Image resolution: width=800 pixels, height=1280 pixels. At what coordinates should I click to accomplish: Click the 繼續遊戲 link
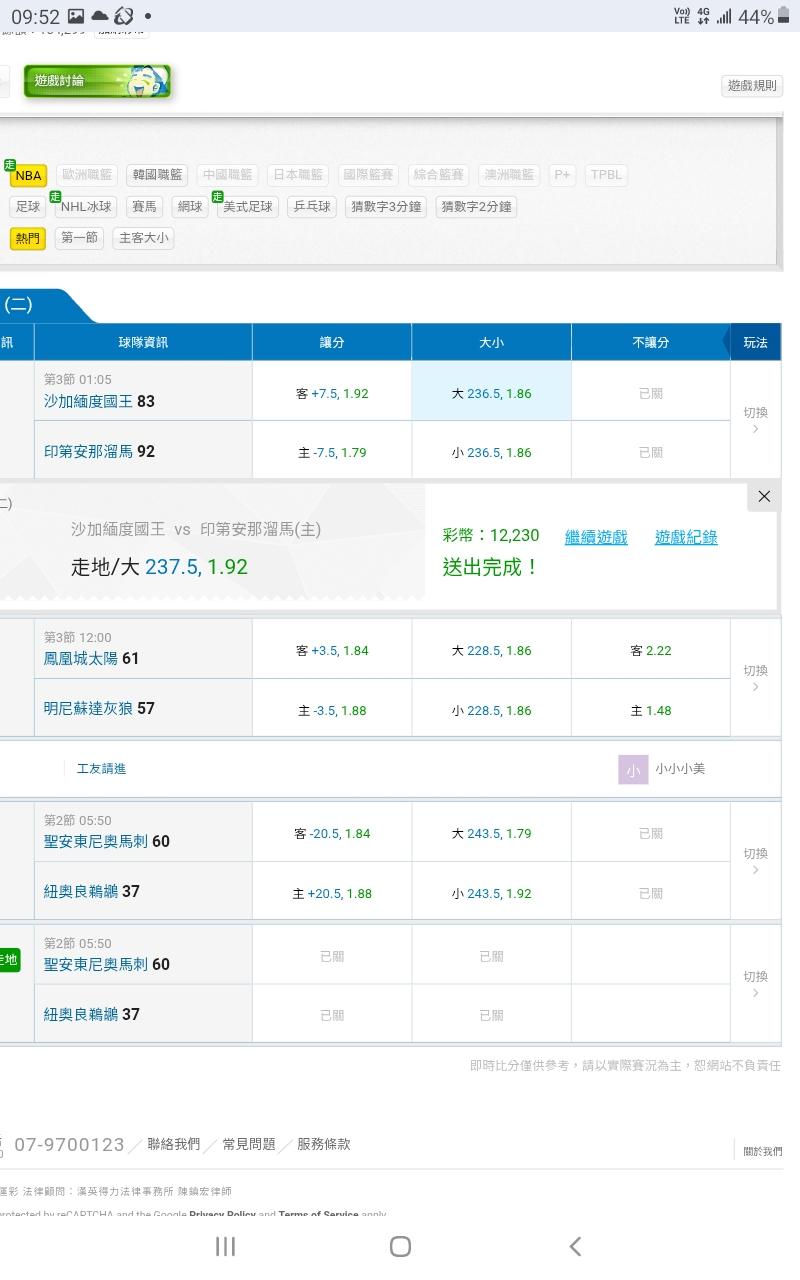pyautogui.click(x=596, y=537)
